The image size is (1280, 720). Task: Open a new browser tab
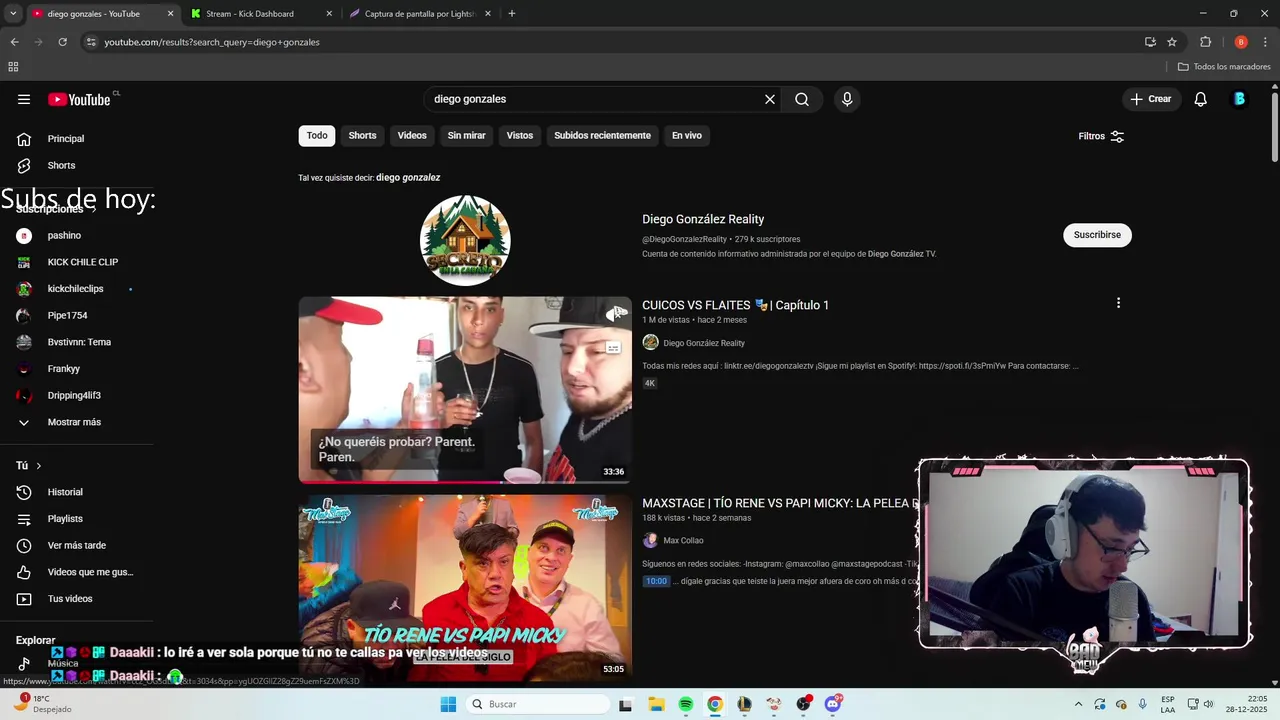point(512,14)
